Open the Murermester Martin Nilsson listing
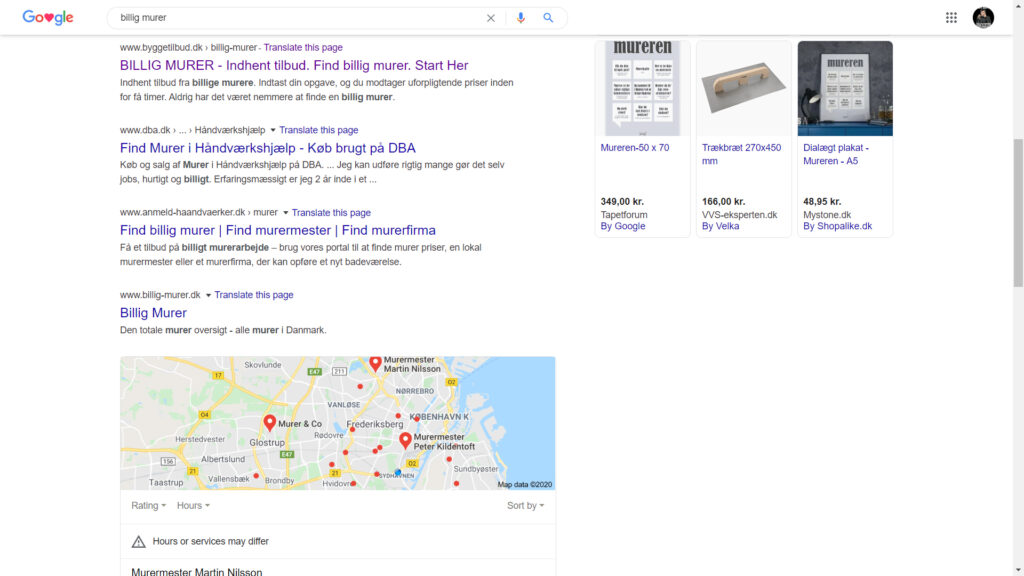This screenshot has width=1024, height=576. (x=197, y=571)
